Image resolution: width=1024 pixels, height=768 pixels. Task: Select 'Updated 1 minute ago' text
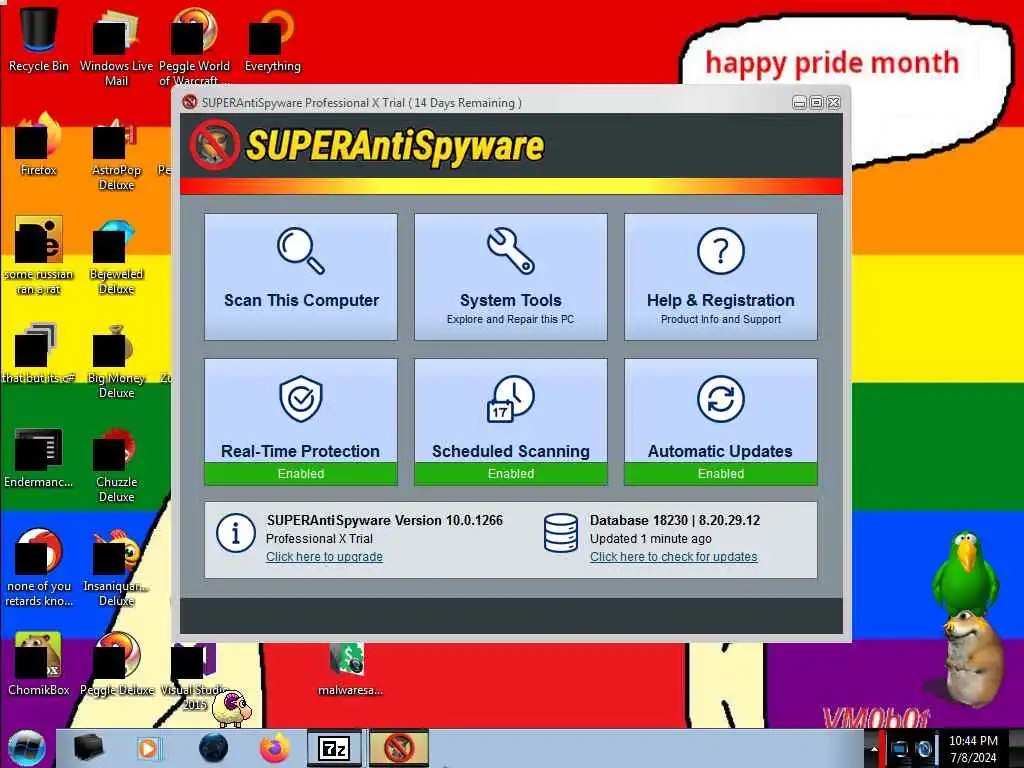(x=650, y=539)
